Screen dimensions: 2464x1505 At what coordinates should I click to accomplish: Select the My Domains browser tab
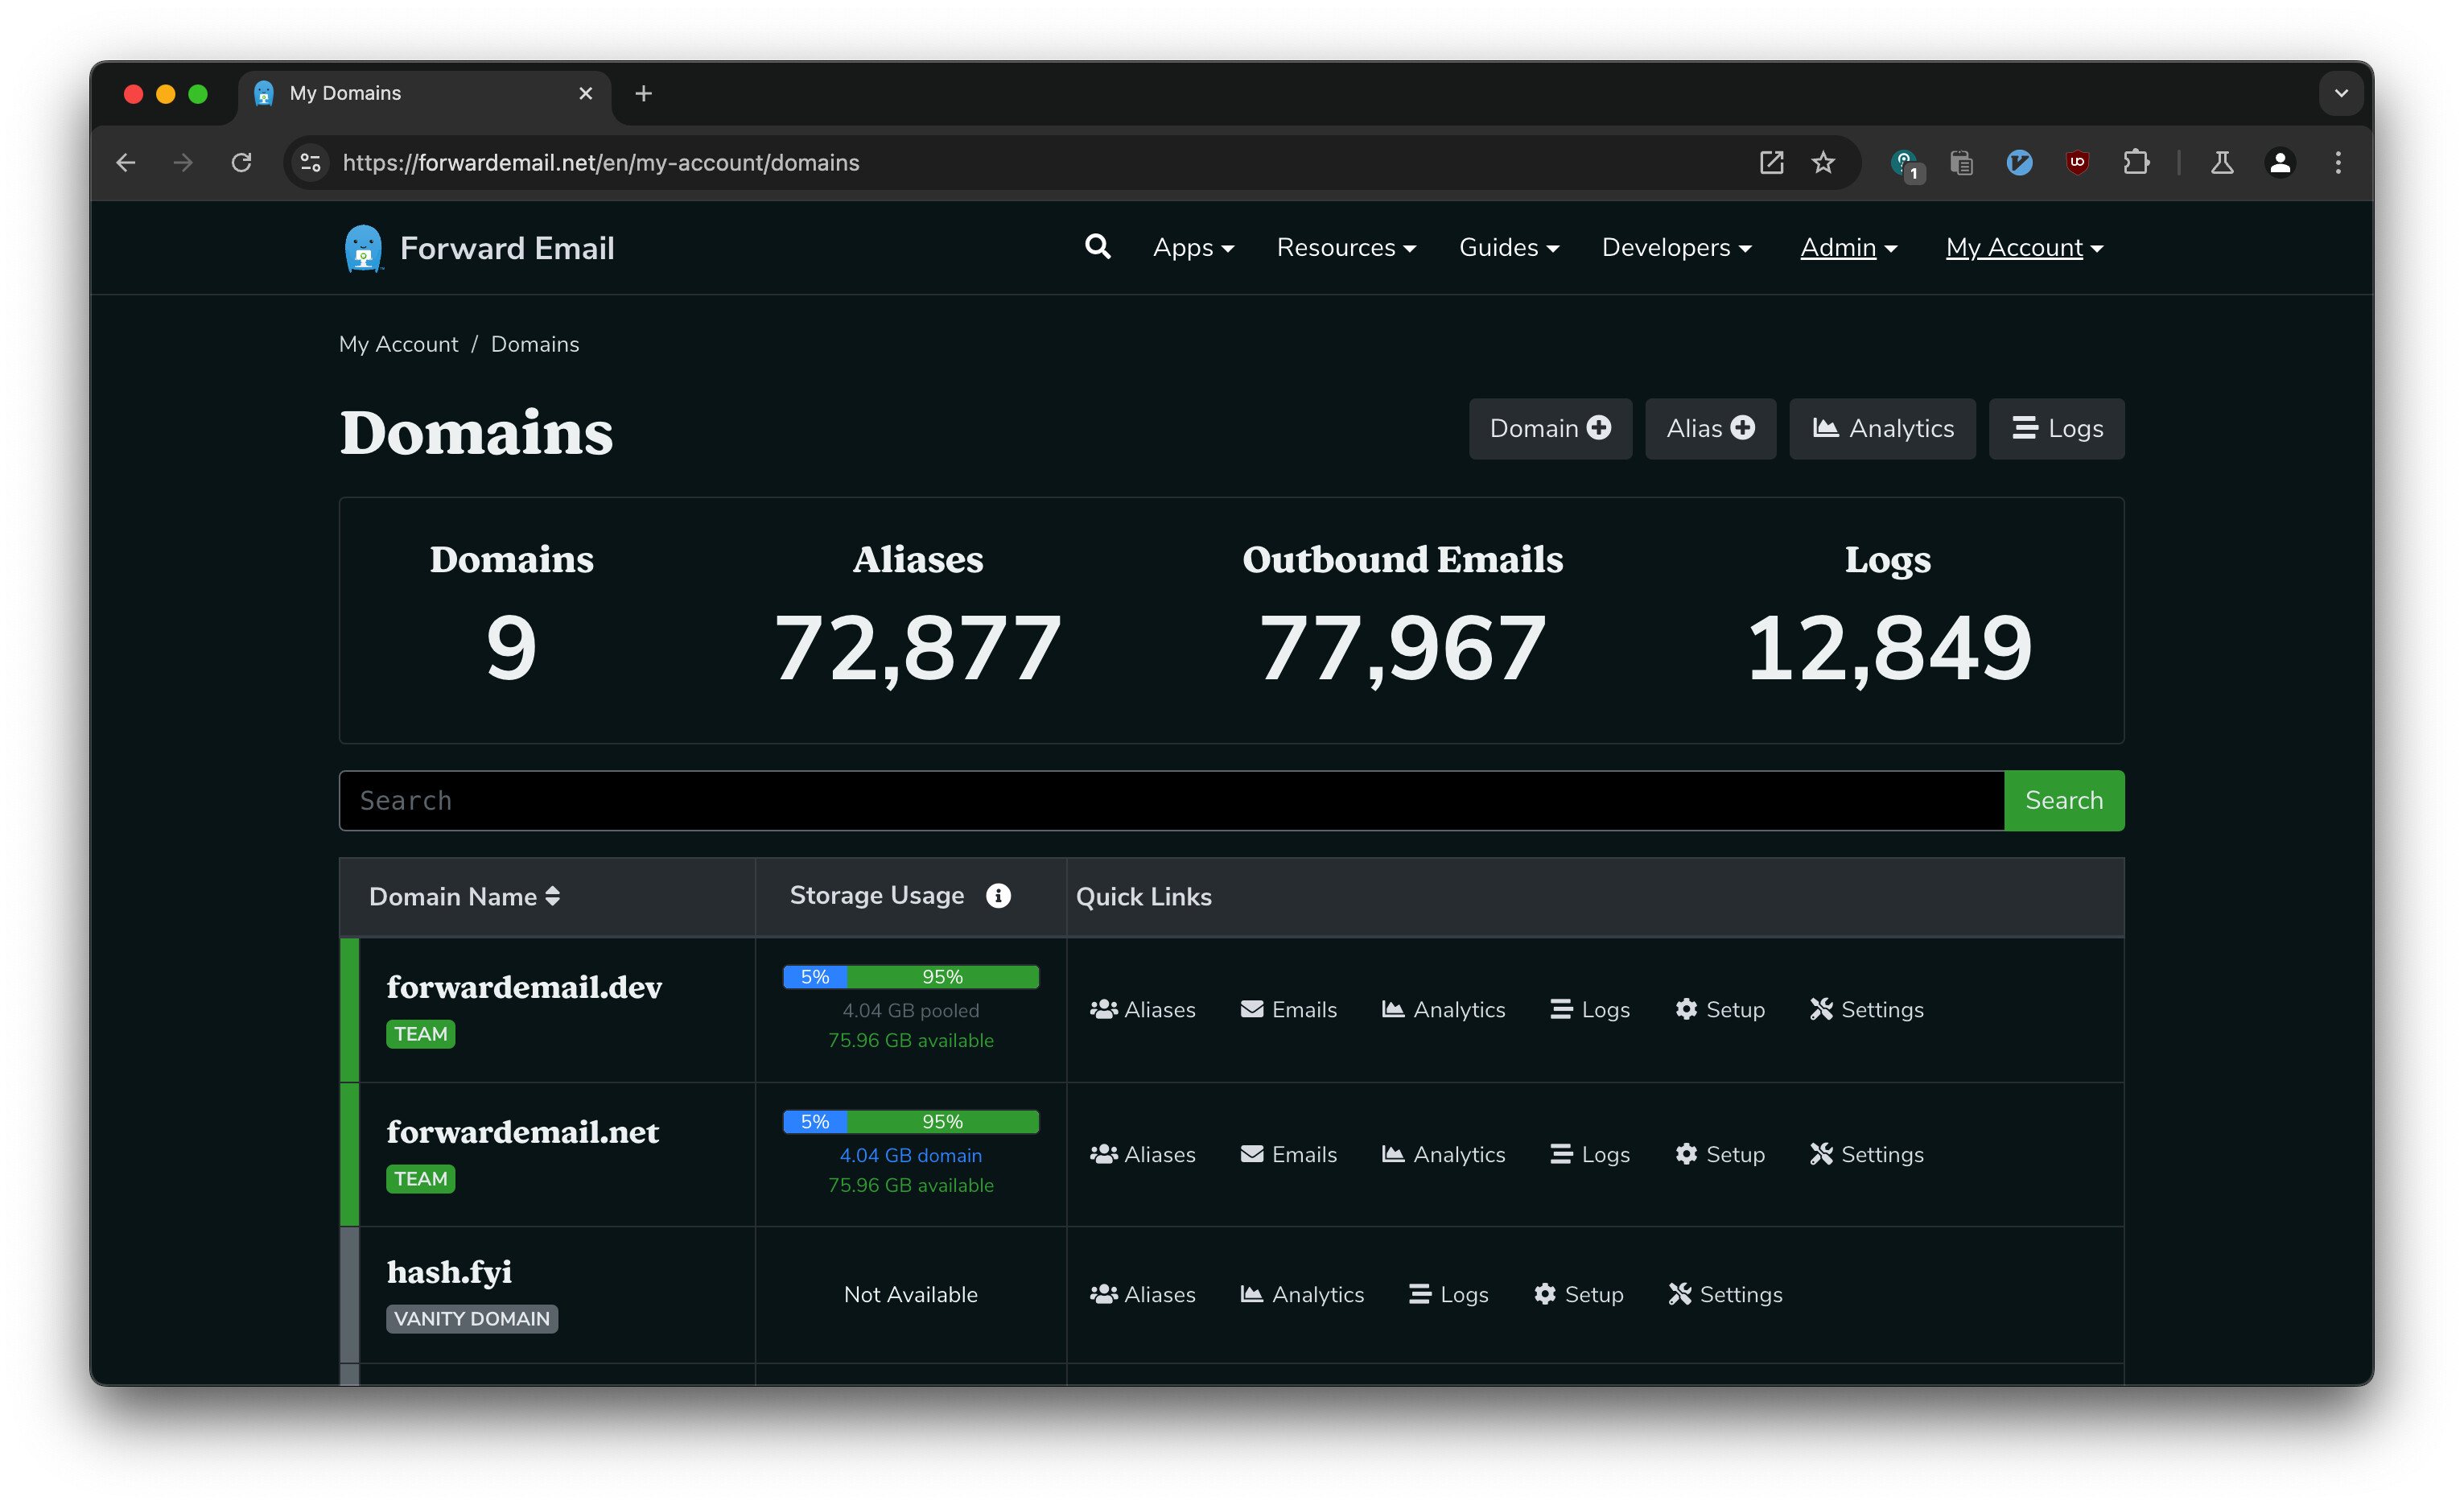424,93
